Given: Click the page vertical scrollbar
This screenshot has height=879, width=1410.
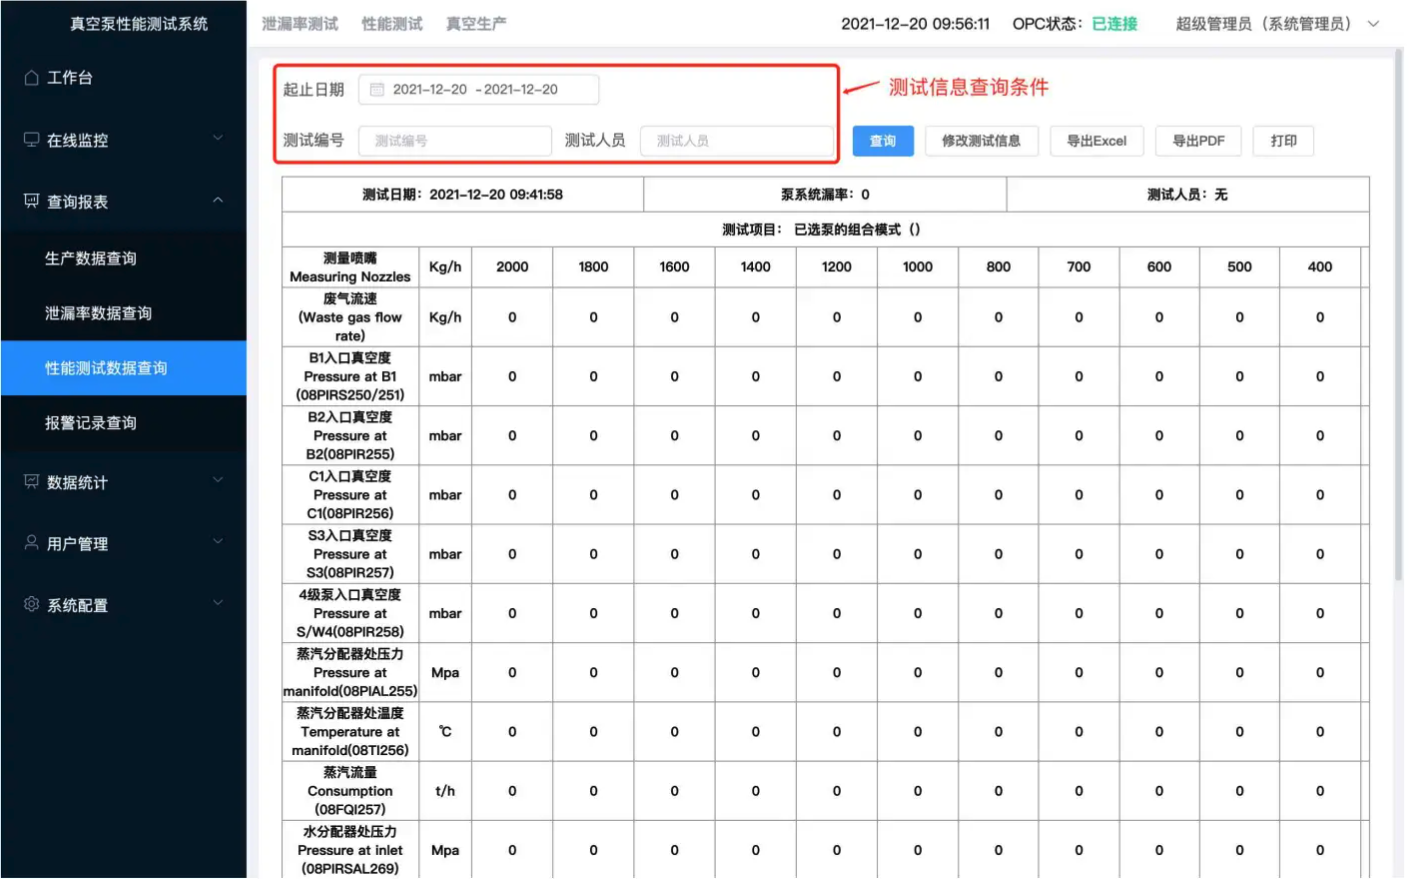Looking at the screenshot, I should pos(1398,315).
